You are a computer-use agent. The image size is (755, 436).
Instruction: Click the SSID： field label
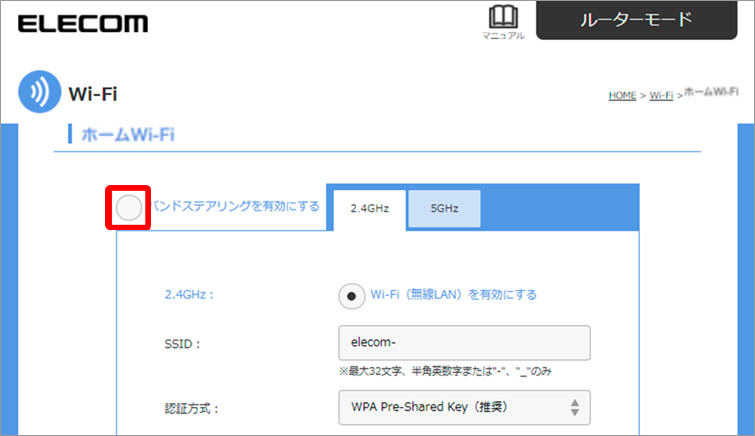click(x=182, y=344)
